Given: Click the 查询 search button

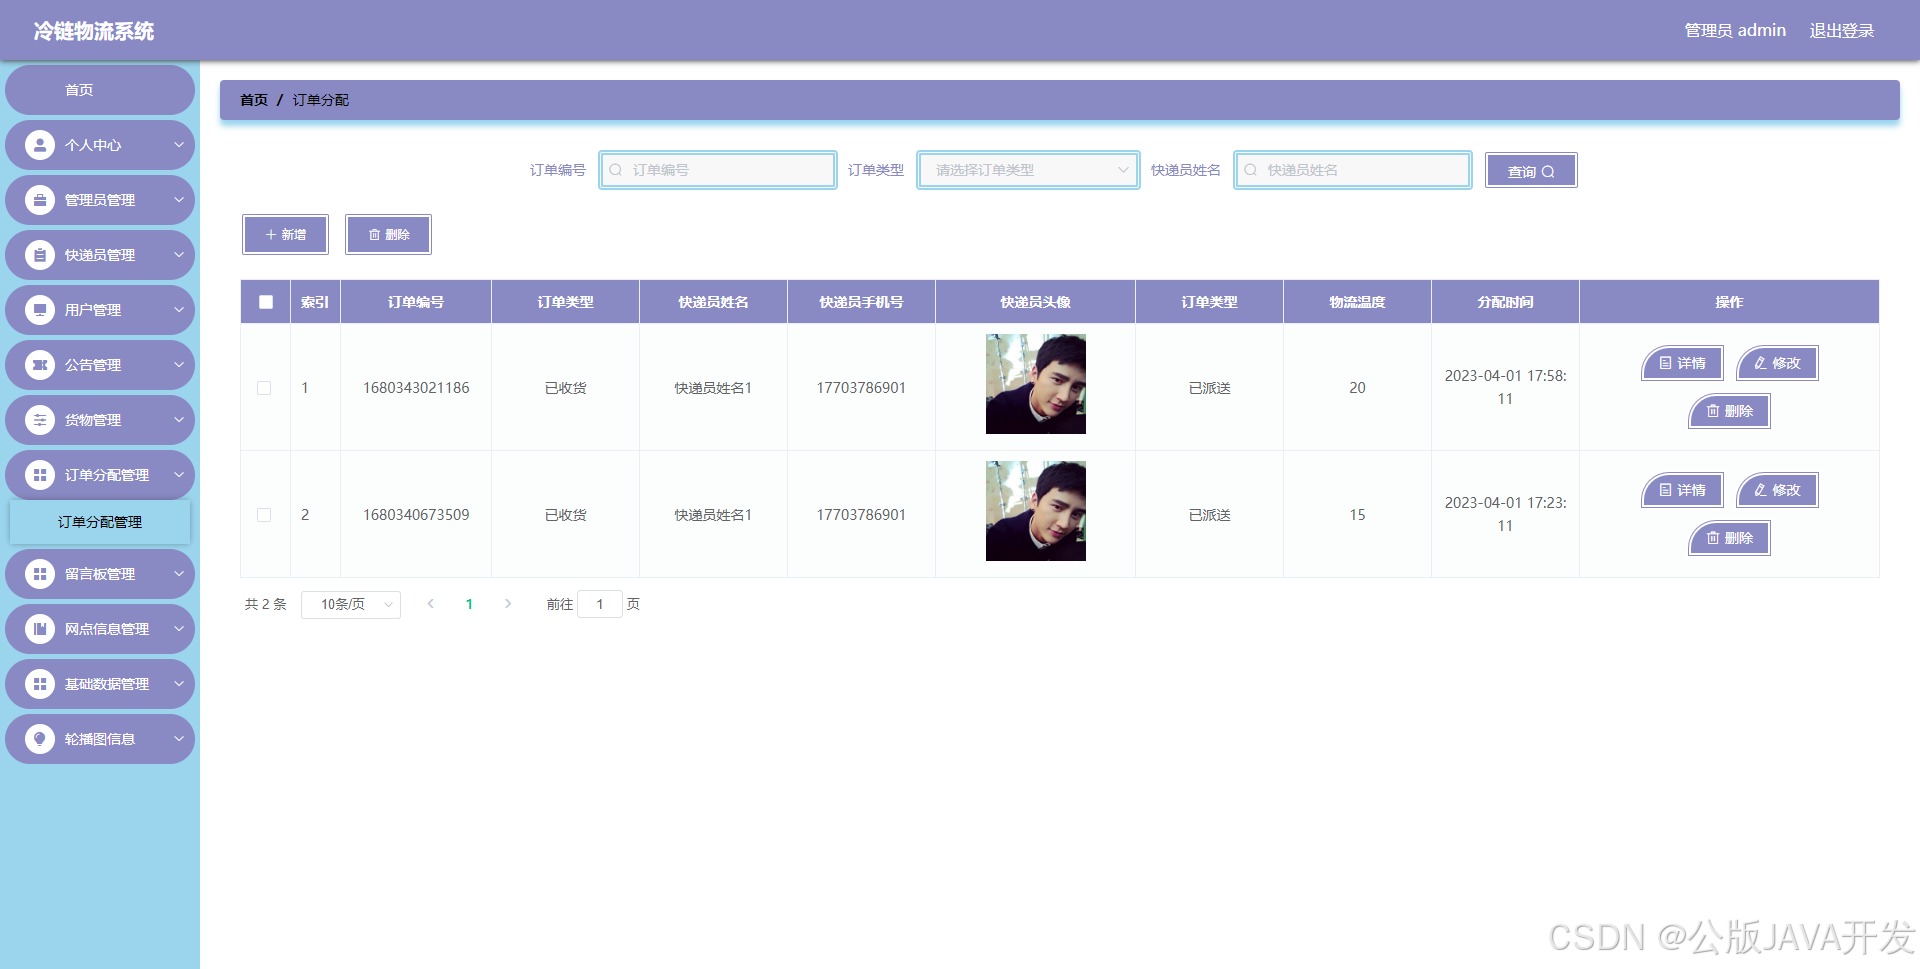Looking at the screenshot, I should coord(1531,171).
